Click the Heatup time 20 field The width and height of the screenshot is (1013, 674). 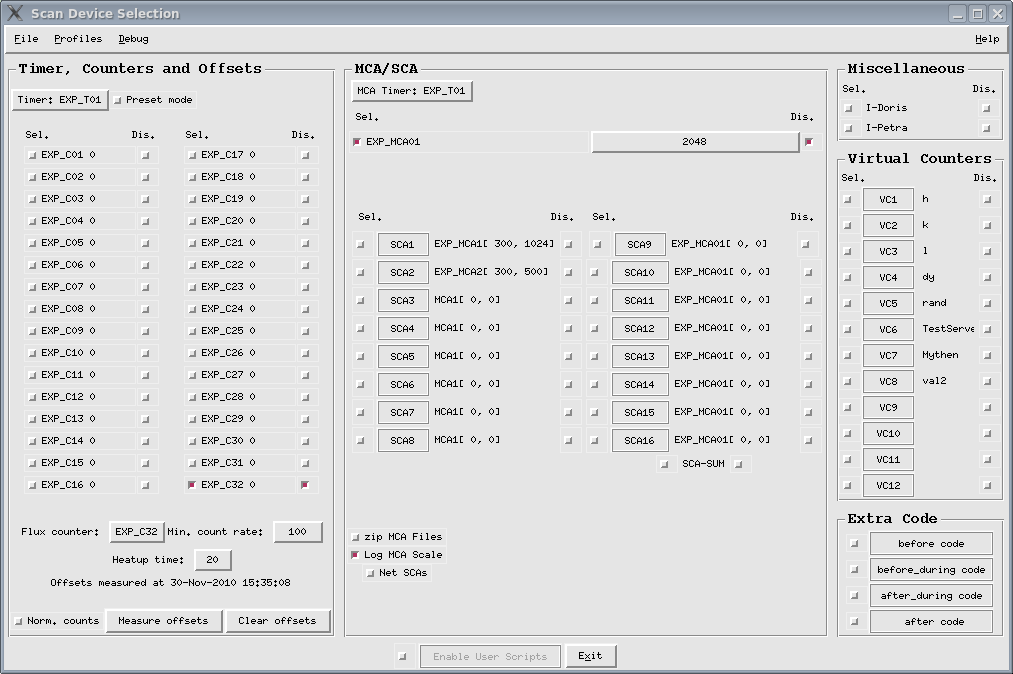[213, 560]
